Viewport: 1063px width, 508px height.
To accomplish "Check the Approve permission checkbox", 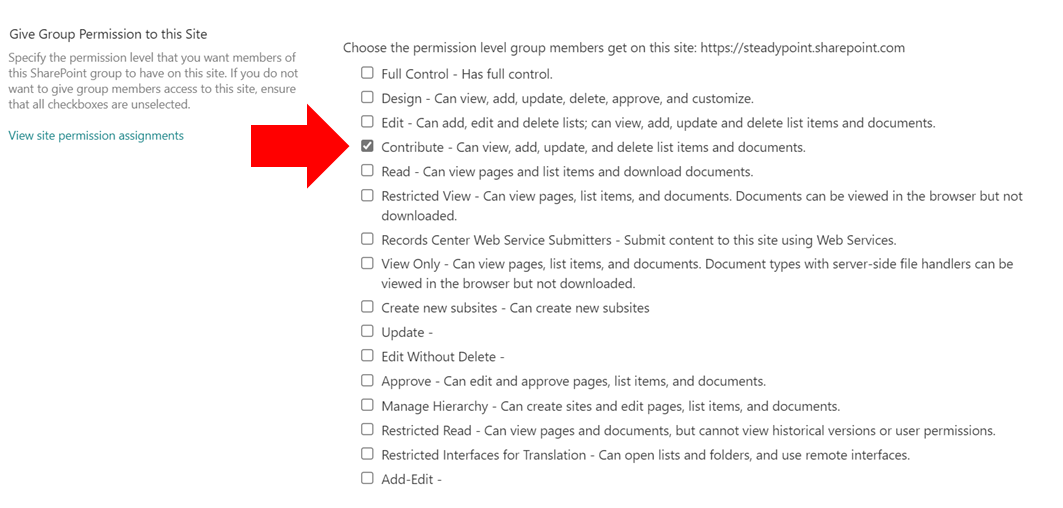I will pos(367,380).
